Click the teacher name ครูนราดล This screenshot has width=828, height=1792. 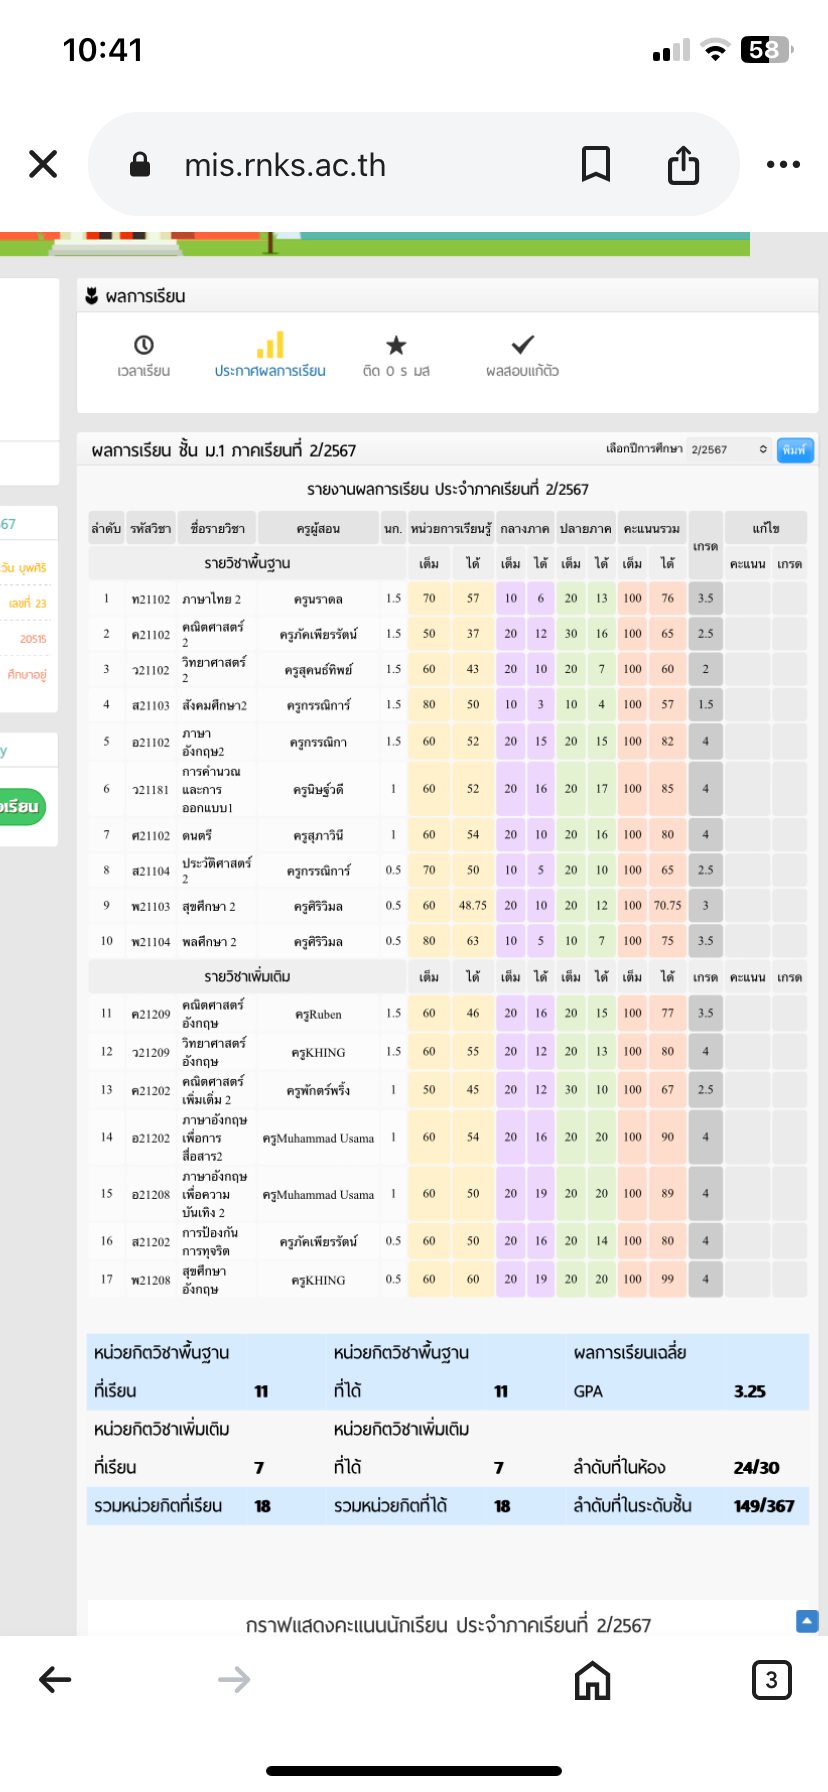pos(318,599)
